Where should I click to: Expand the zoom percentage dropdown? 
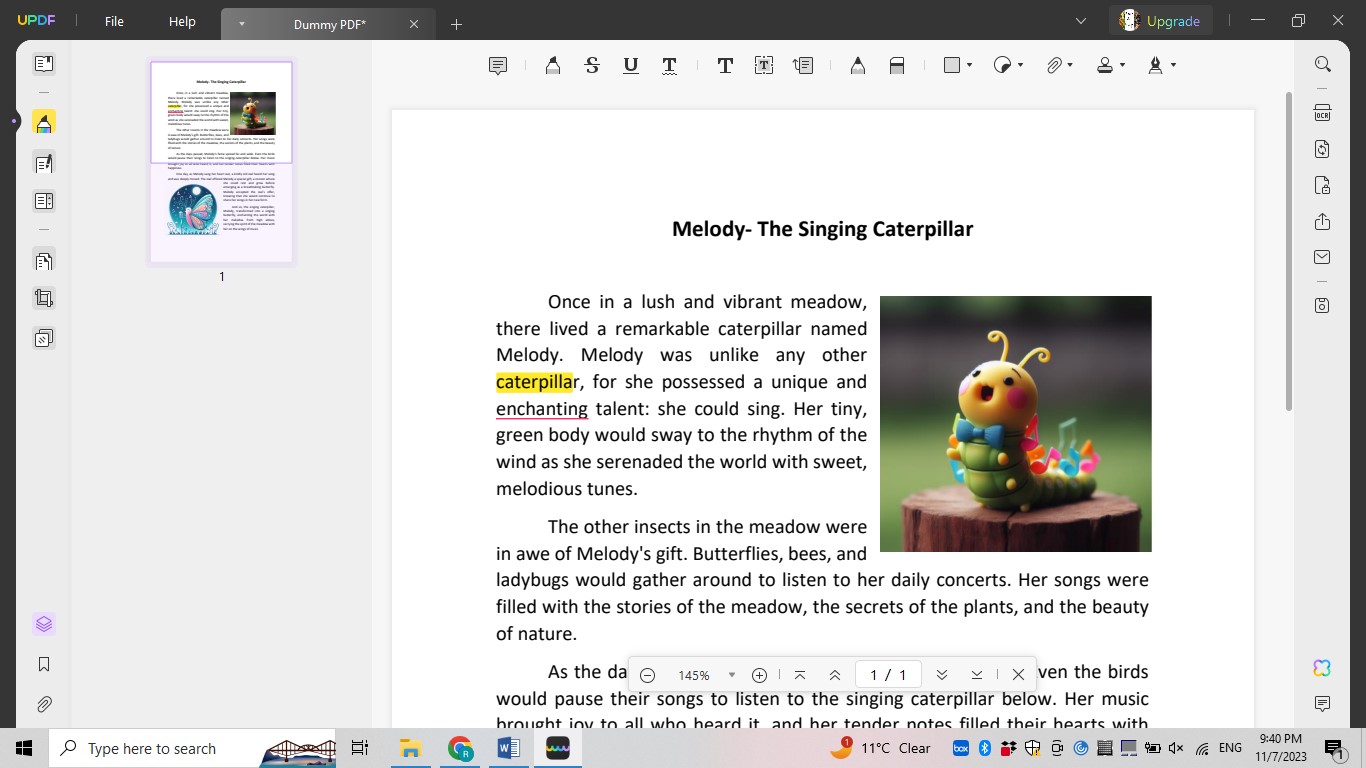coord(731,675)
